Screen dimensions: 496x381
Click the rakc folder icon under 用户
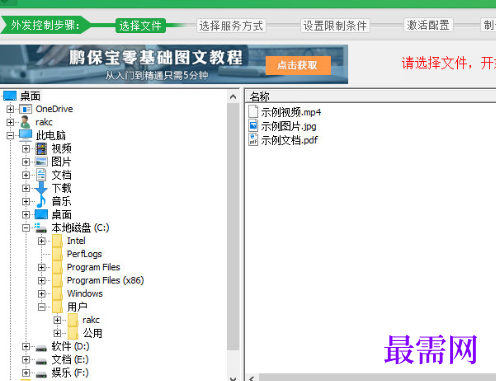pyautogui.click(x=73, y=320)
